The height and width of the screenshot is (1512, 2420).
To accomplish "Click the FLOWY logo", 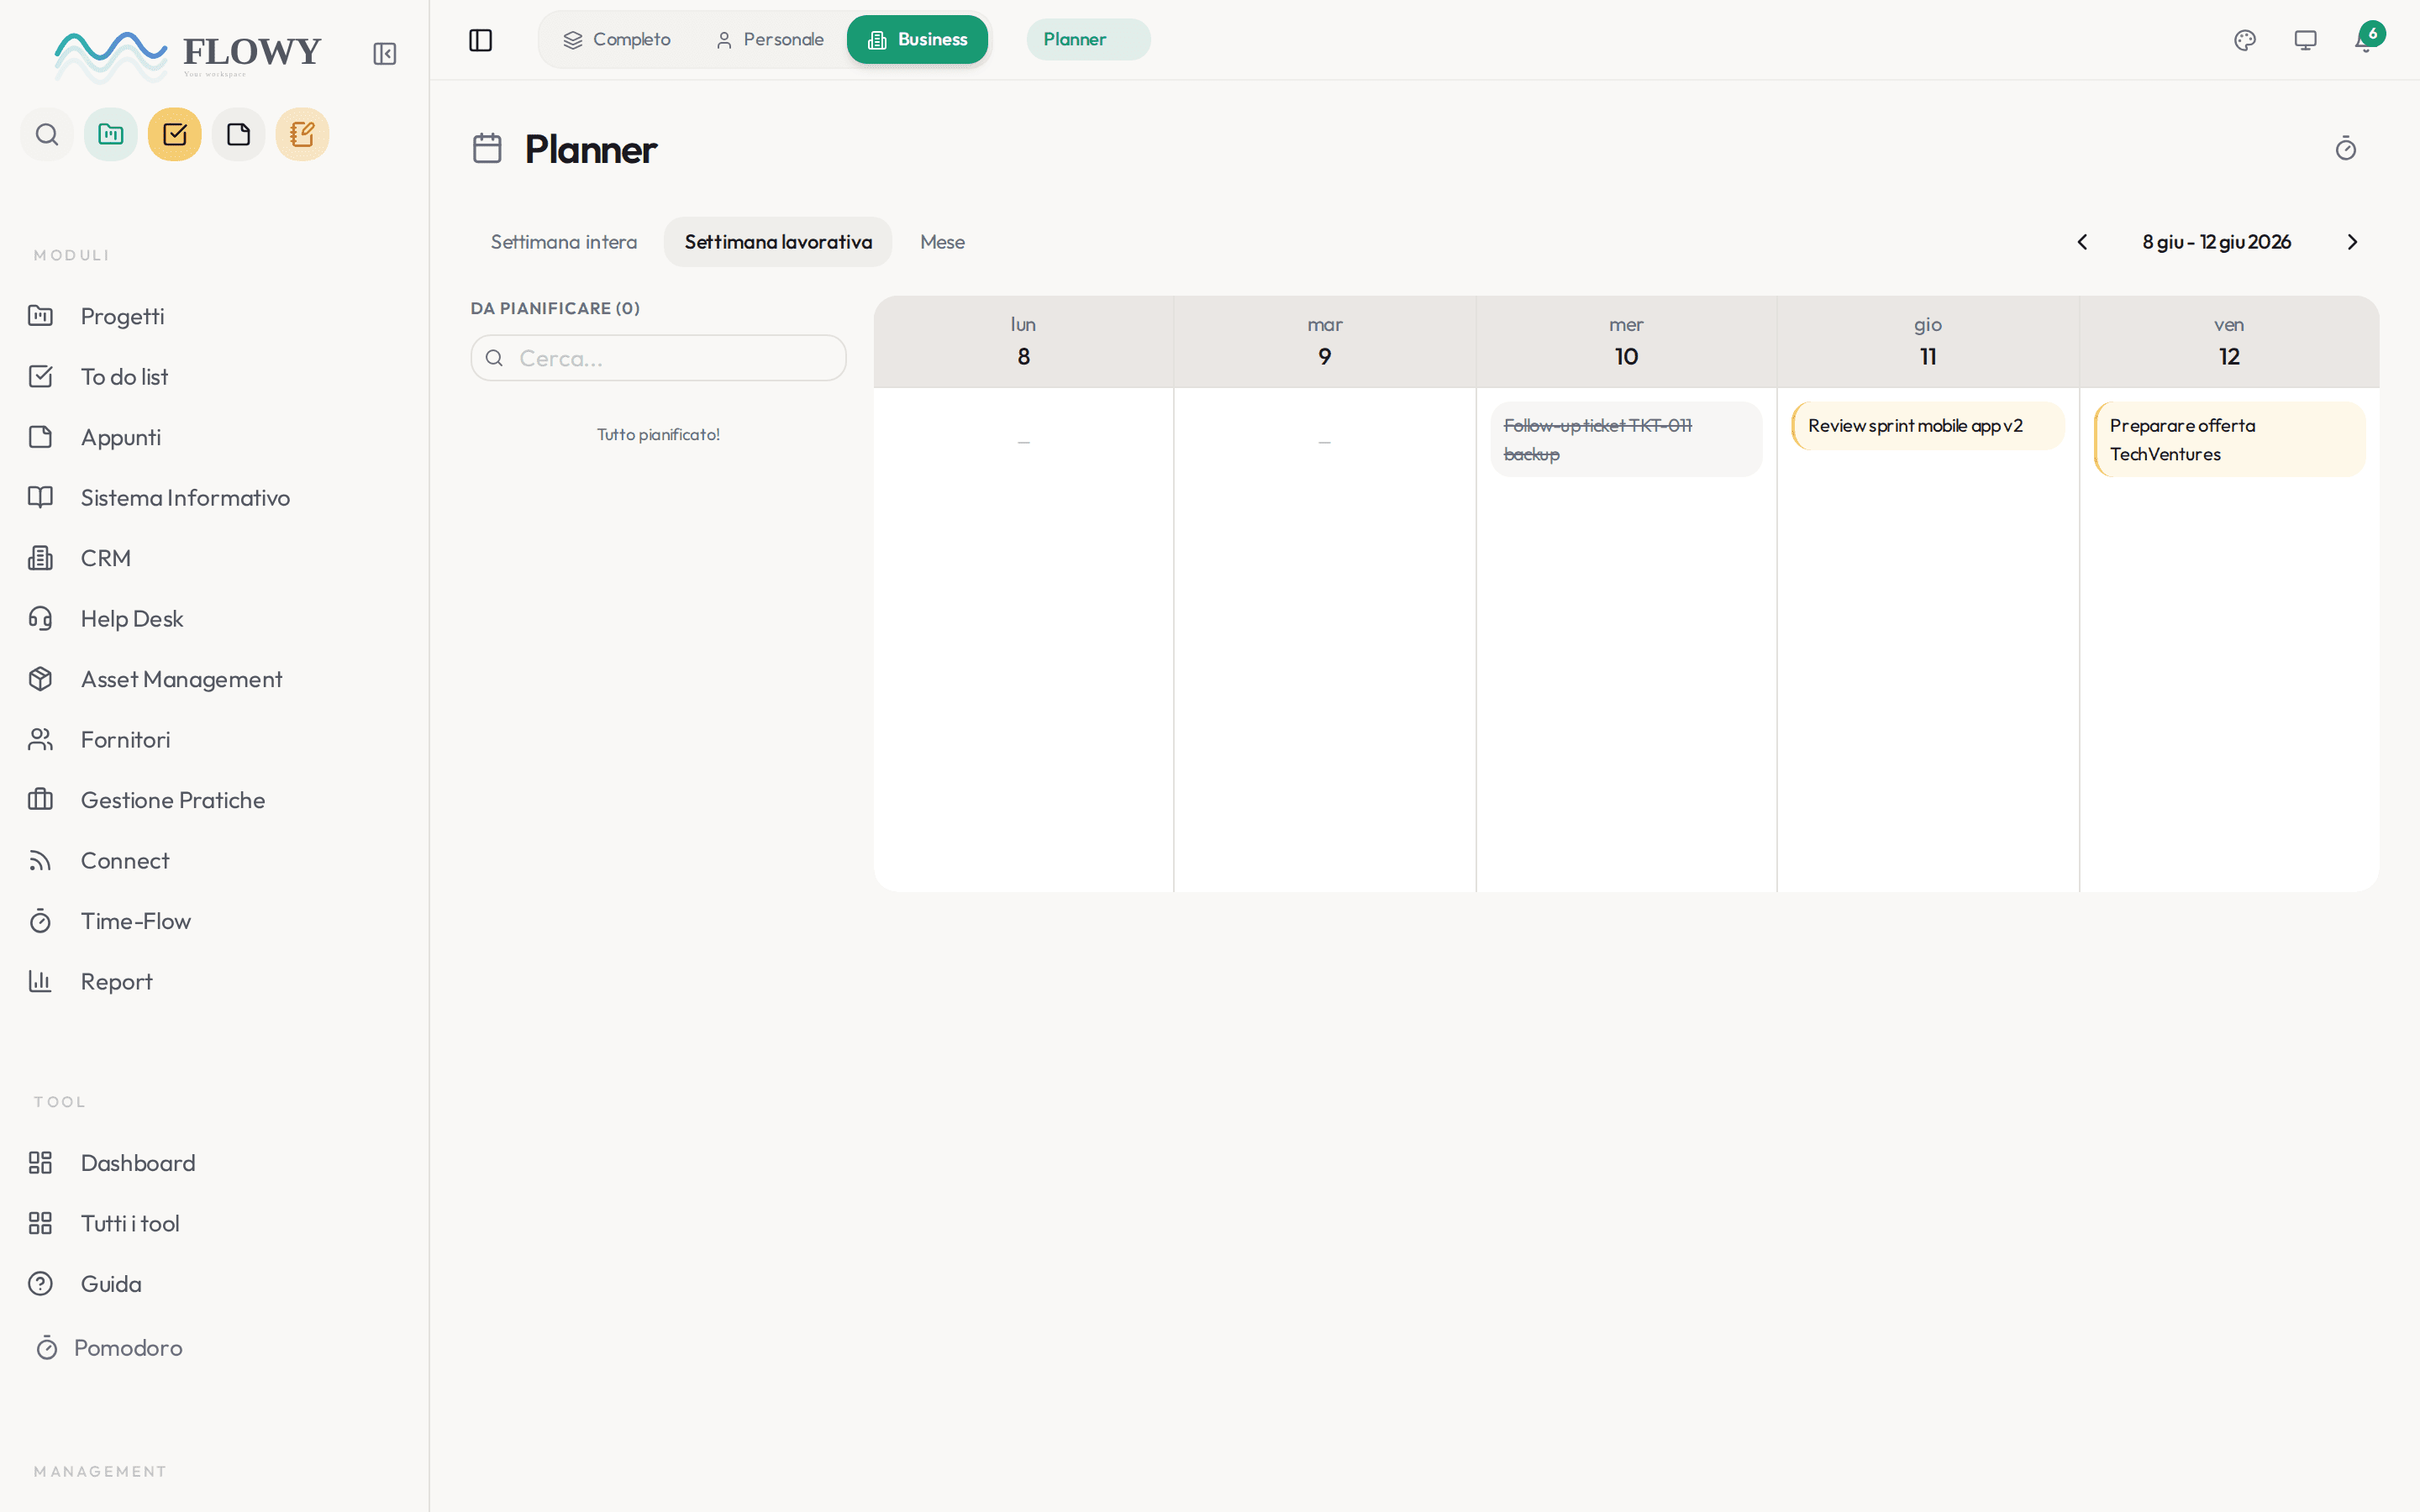I will [x=188, y=55].
